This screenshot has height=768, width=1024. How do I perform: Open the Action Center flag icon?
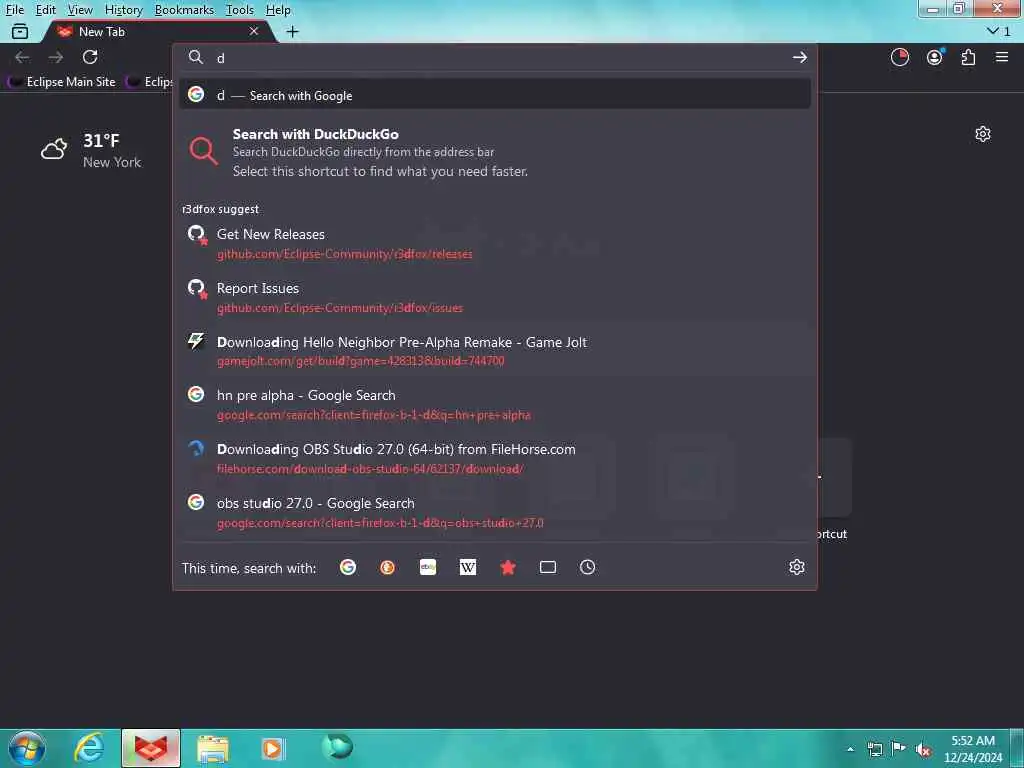coord(899,749)
